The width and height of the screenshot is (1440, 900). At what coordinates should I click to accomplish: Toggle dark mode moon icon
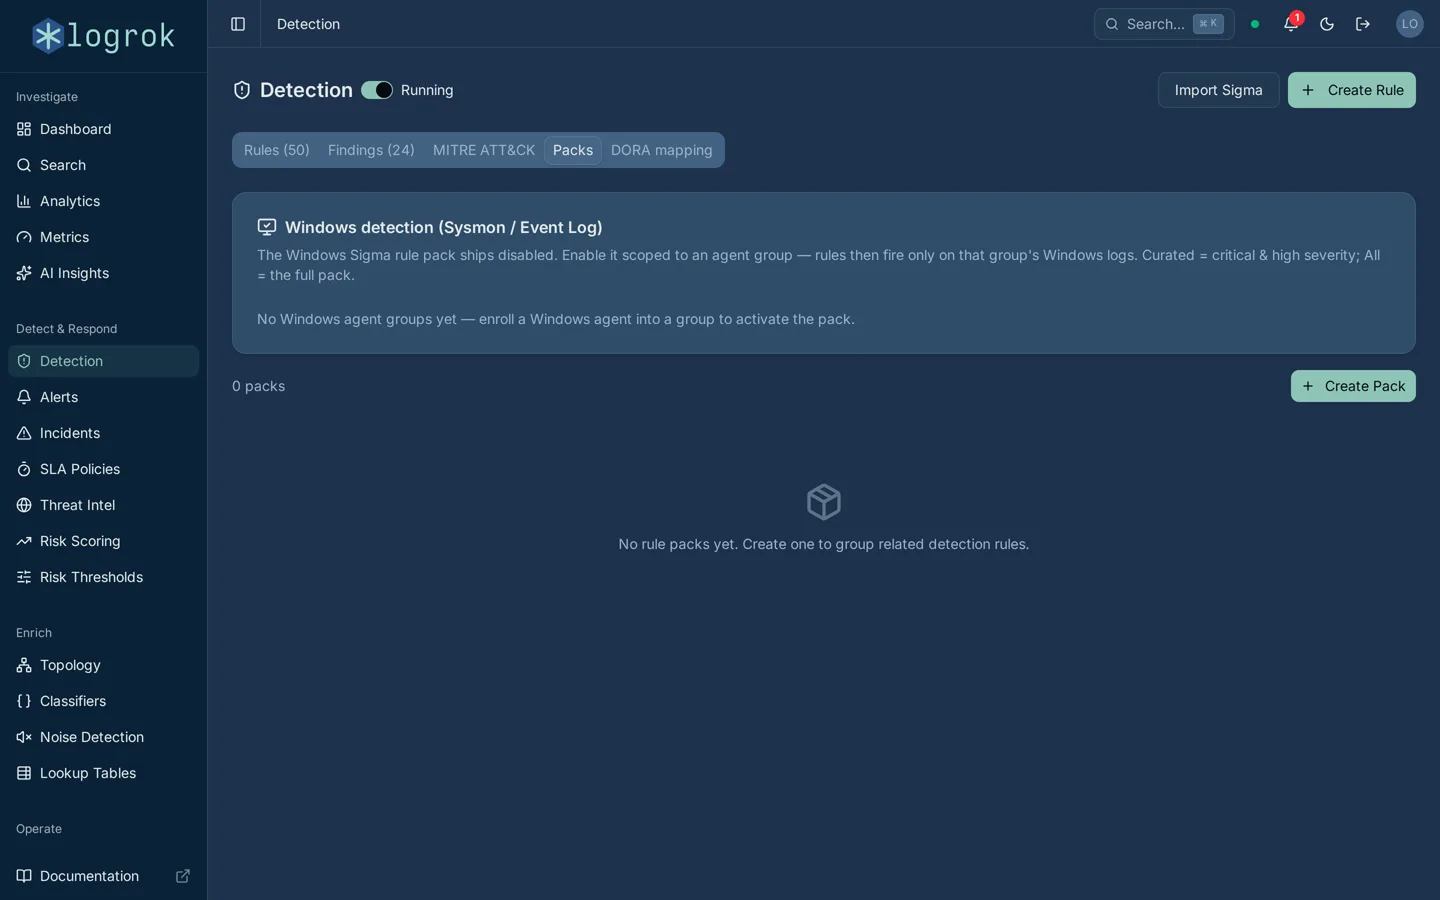(1327, 24)
